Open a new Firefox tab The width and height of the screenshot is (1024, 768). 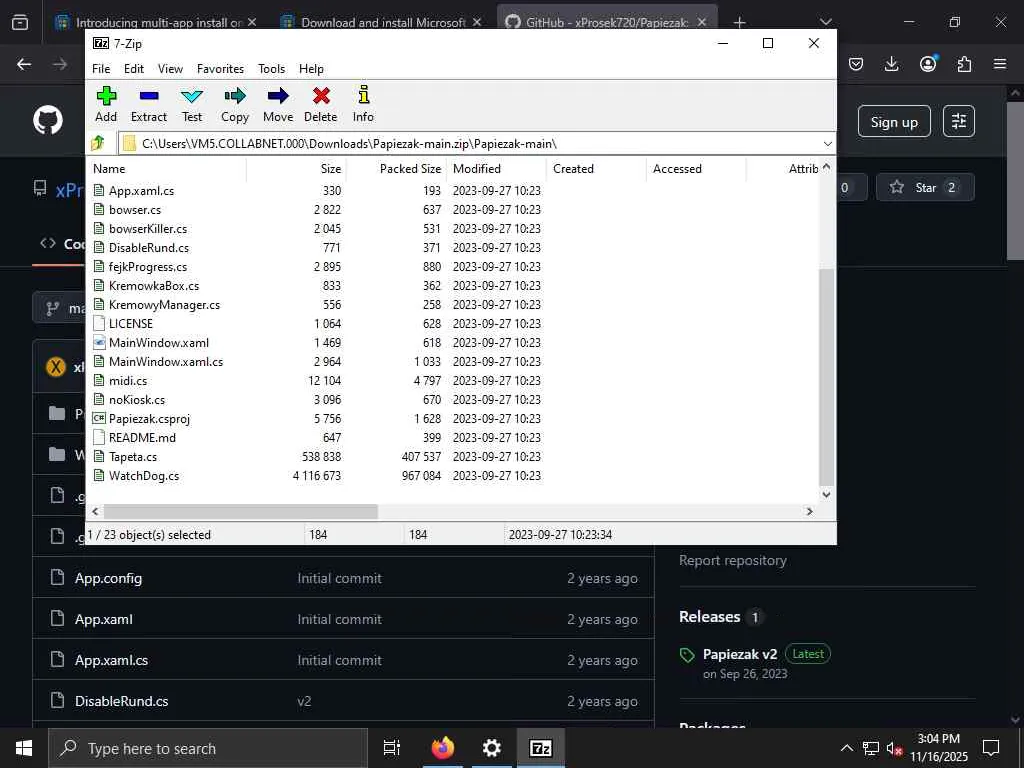click(x=739, y=23)
